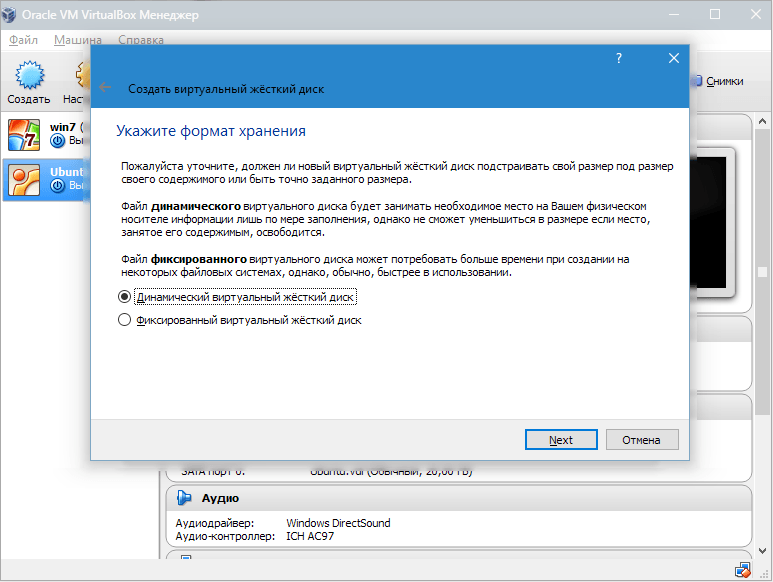Click the Настроить gear icon in toolbar
The image size is (773, 582).
tap(80, 76)
